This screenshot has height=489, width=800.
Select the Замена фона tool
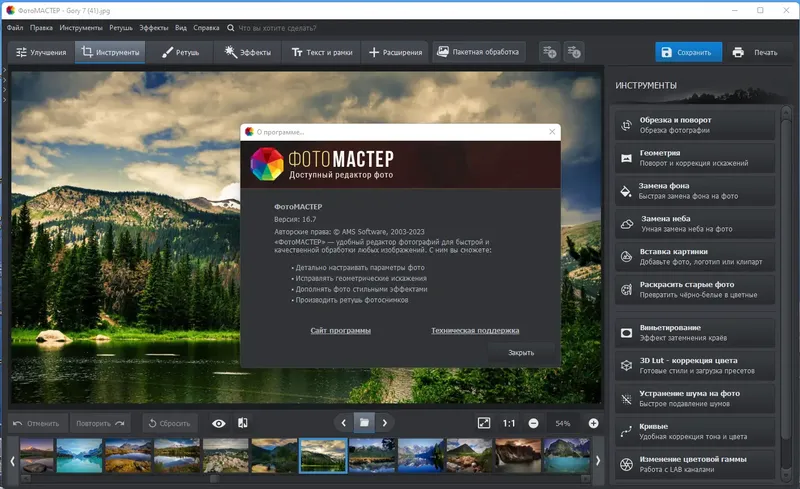694,191
